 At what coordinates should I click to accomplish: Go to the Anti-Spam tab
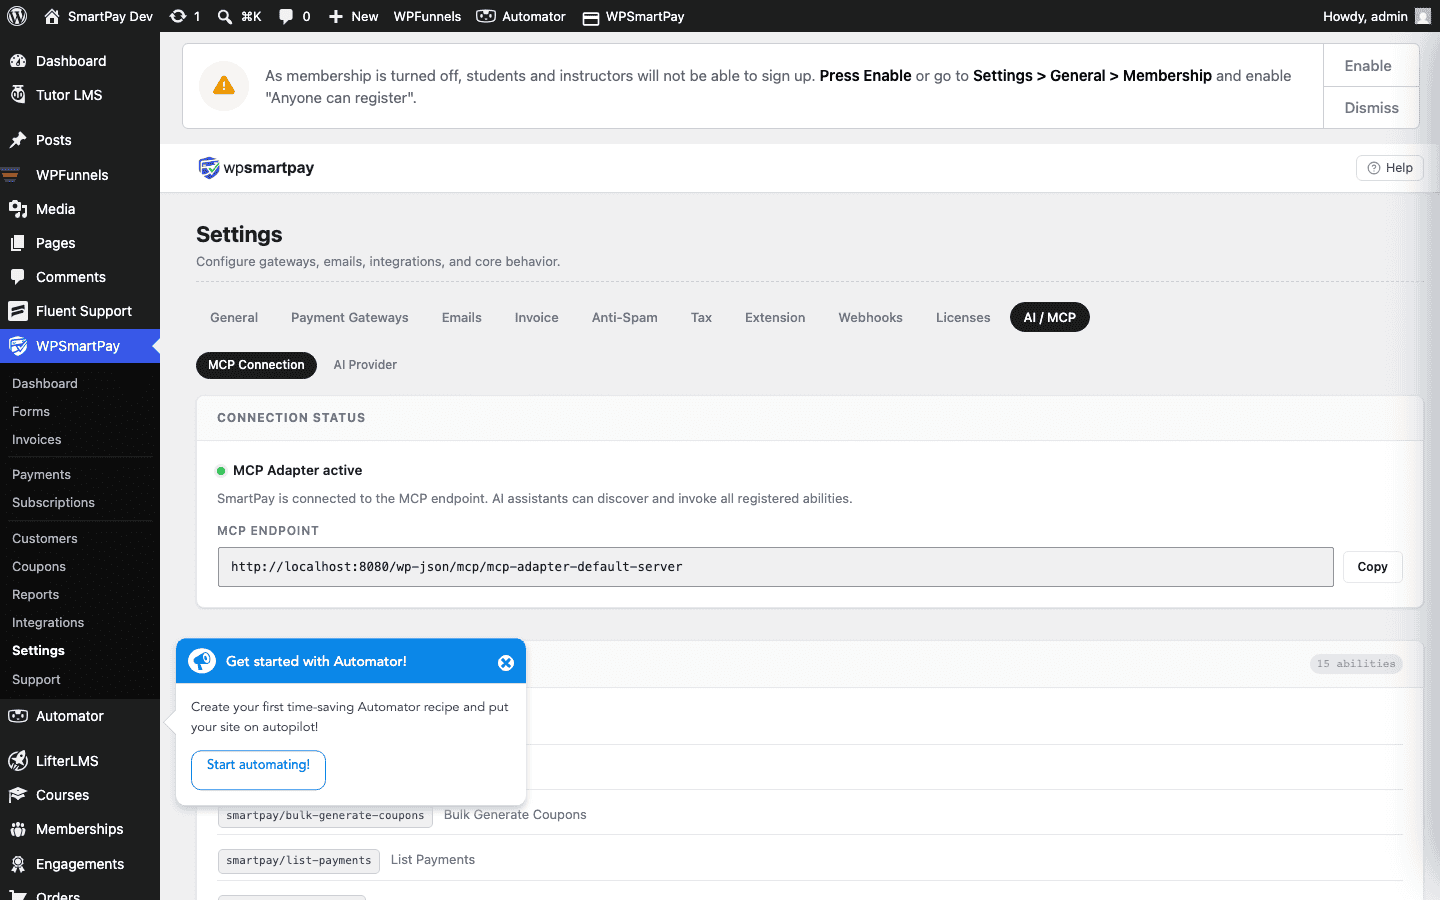[x=625, y=317]
